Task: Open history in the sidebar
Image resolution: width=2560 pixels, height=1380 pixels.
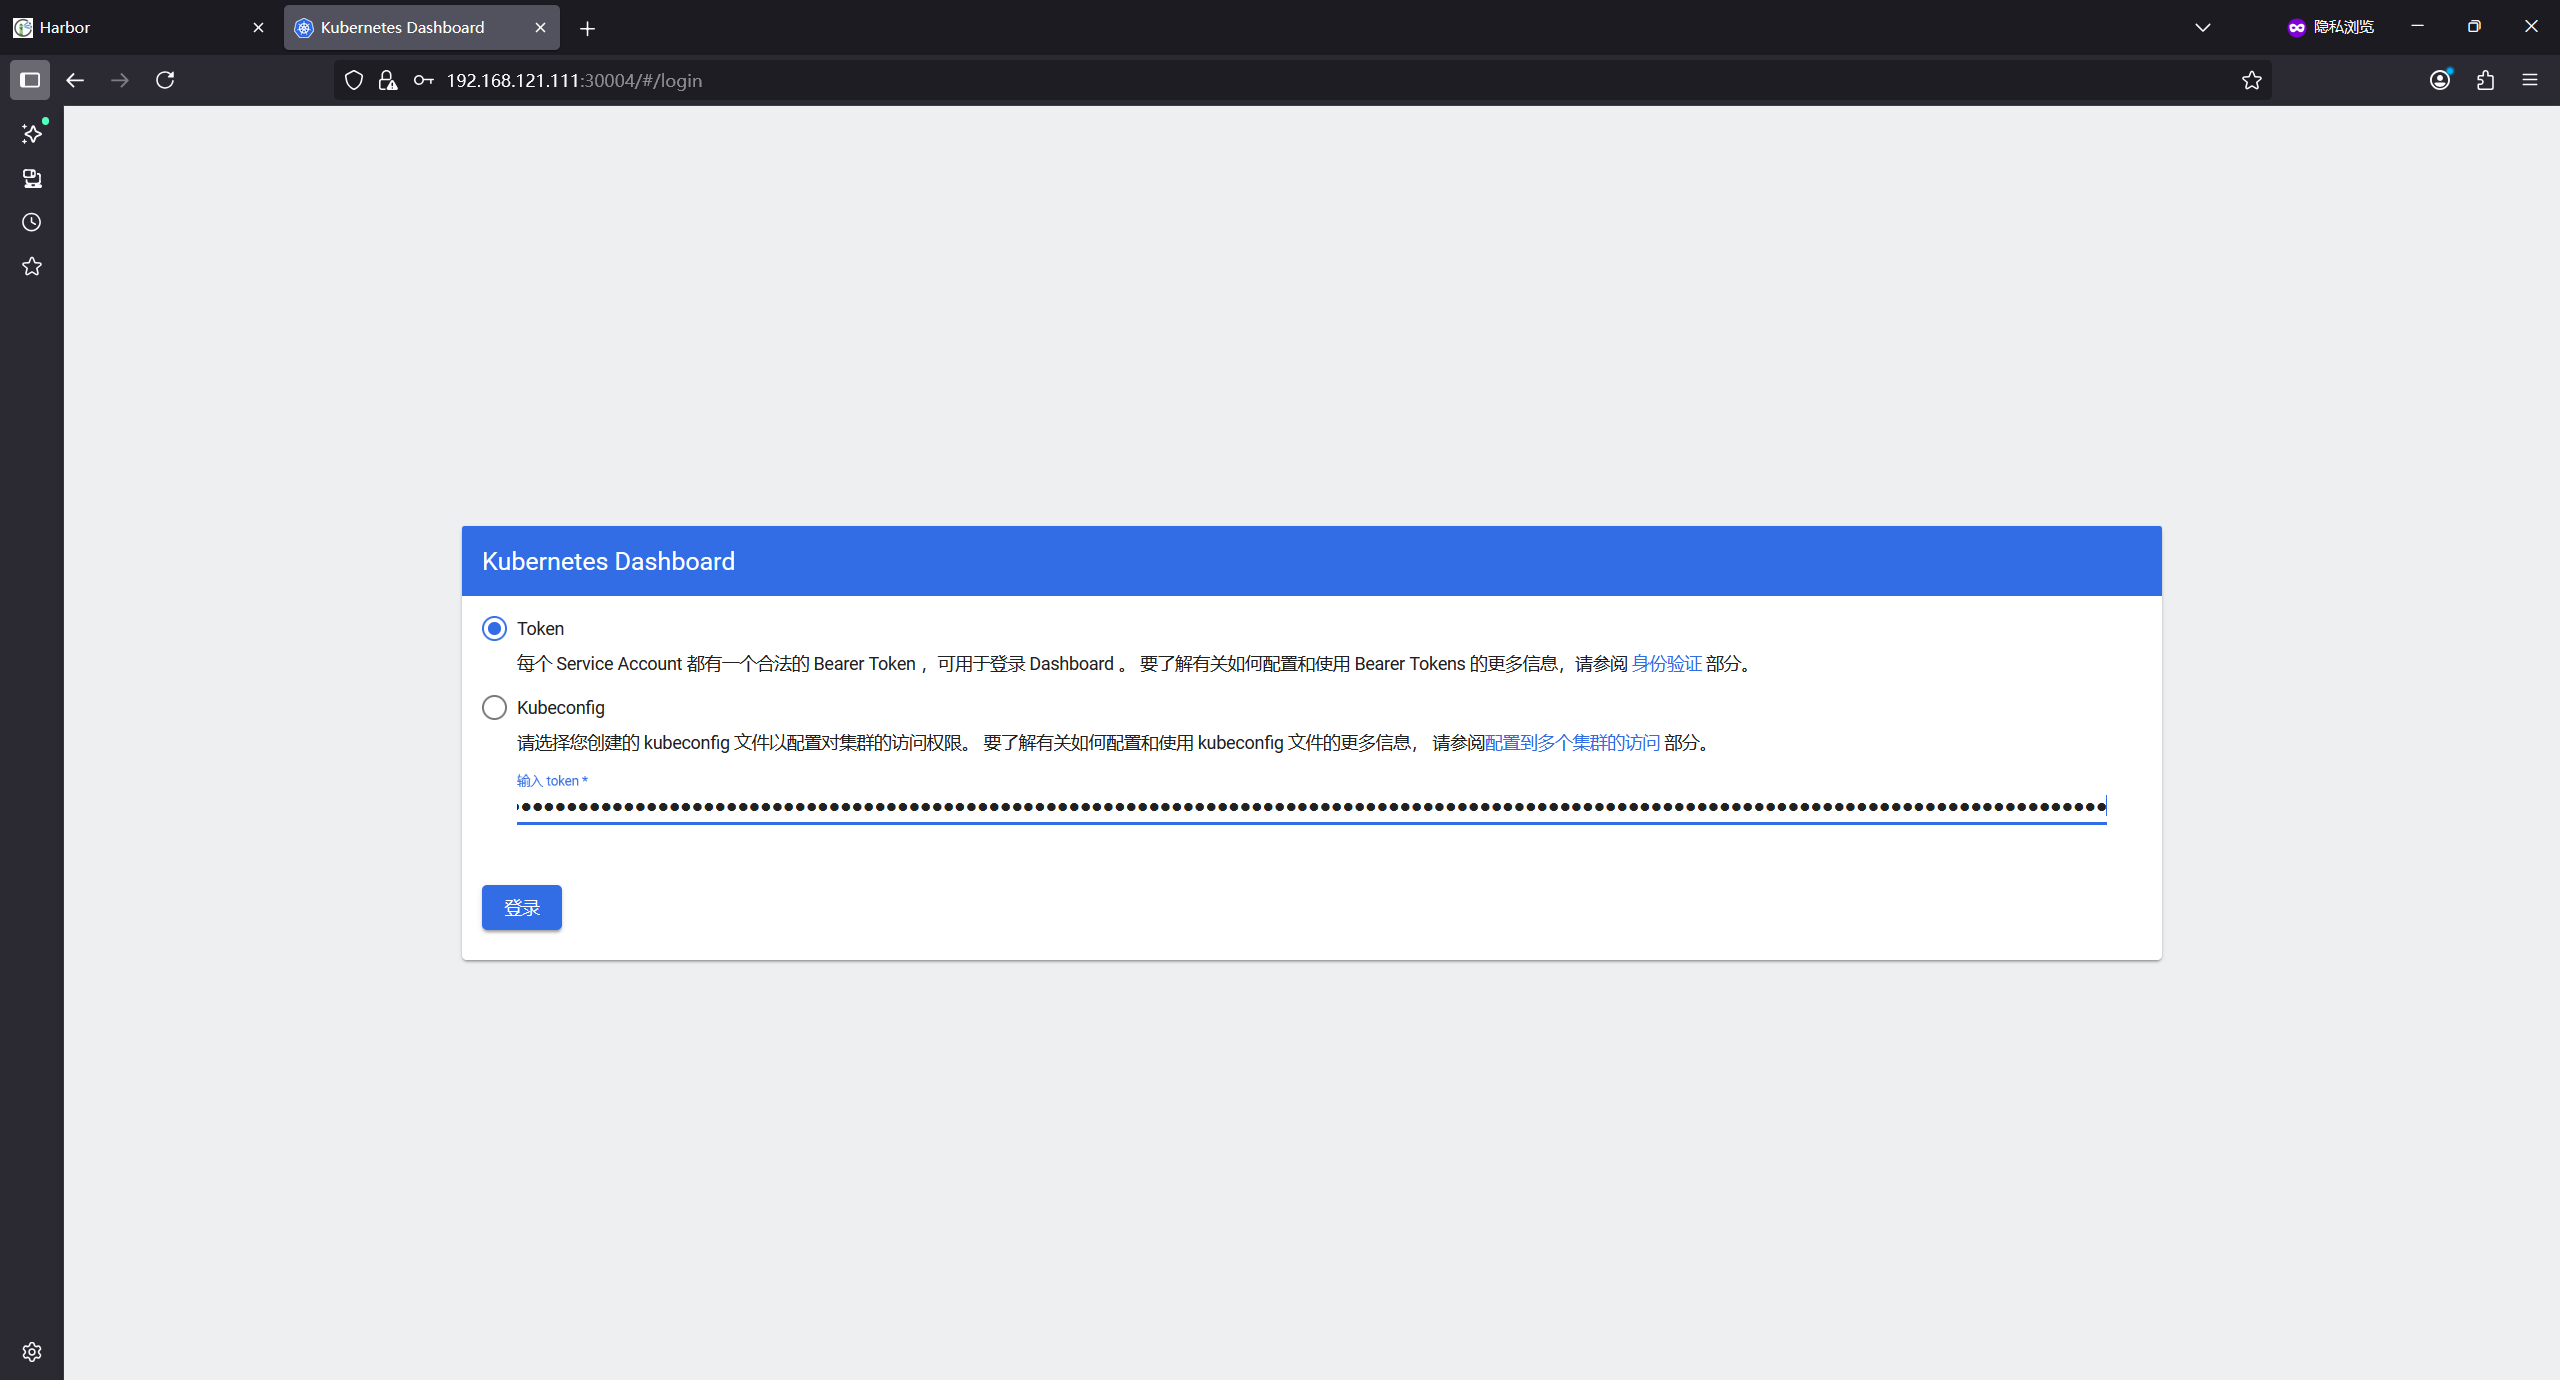Action: pyautogui.click(x=32, y=222)
